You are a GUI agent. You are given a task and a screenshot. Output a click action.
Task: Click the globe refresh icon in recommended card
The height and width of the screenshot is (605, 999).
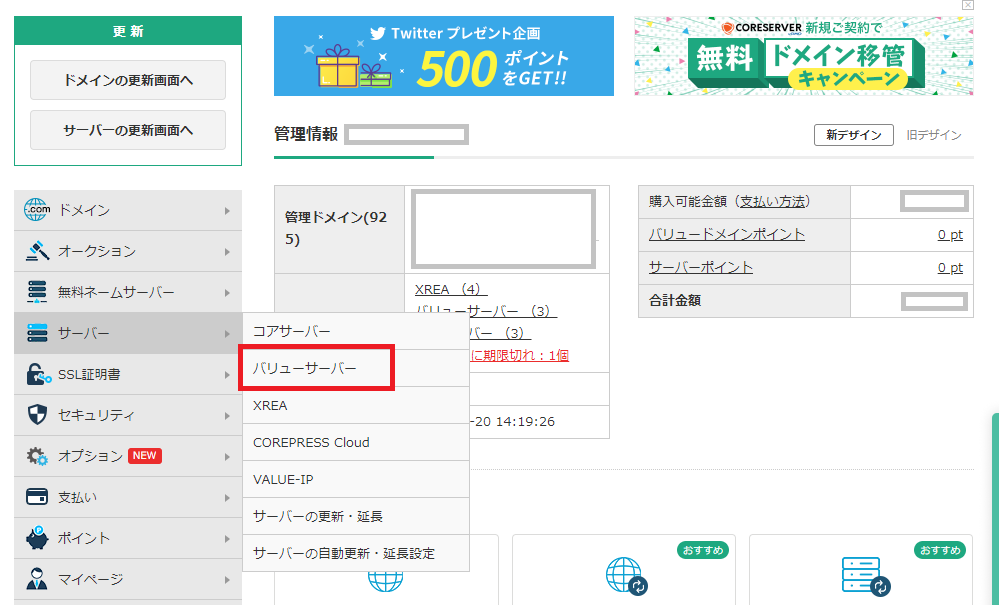click(626, 576)
